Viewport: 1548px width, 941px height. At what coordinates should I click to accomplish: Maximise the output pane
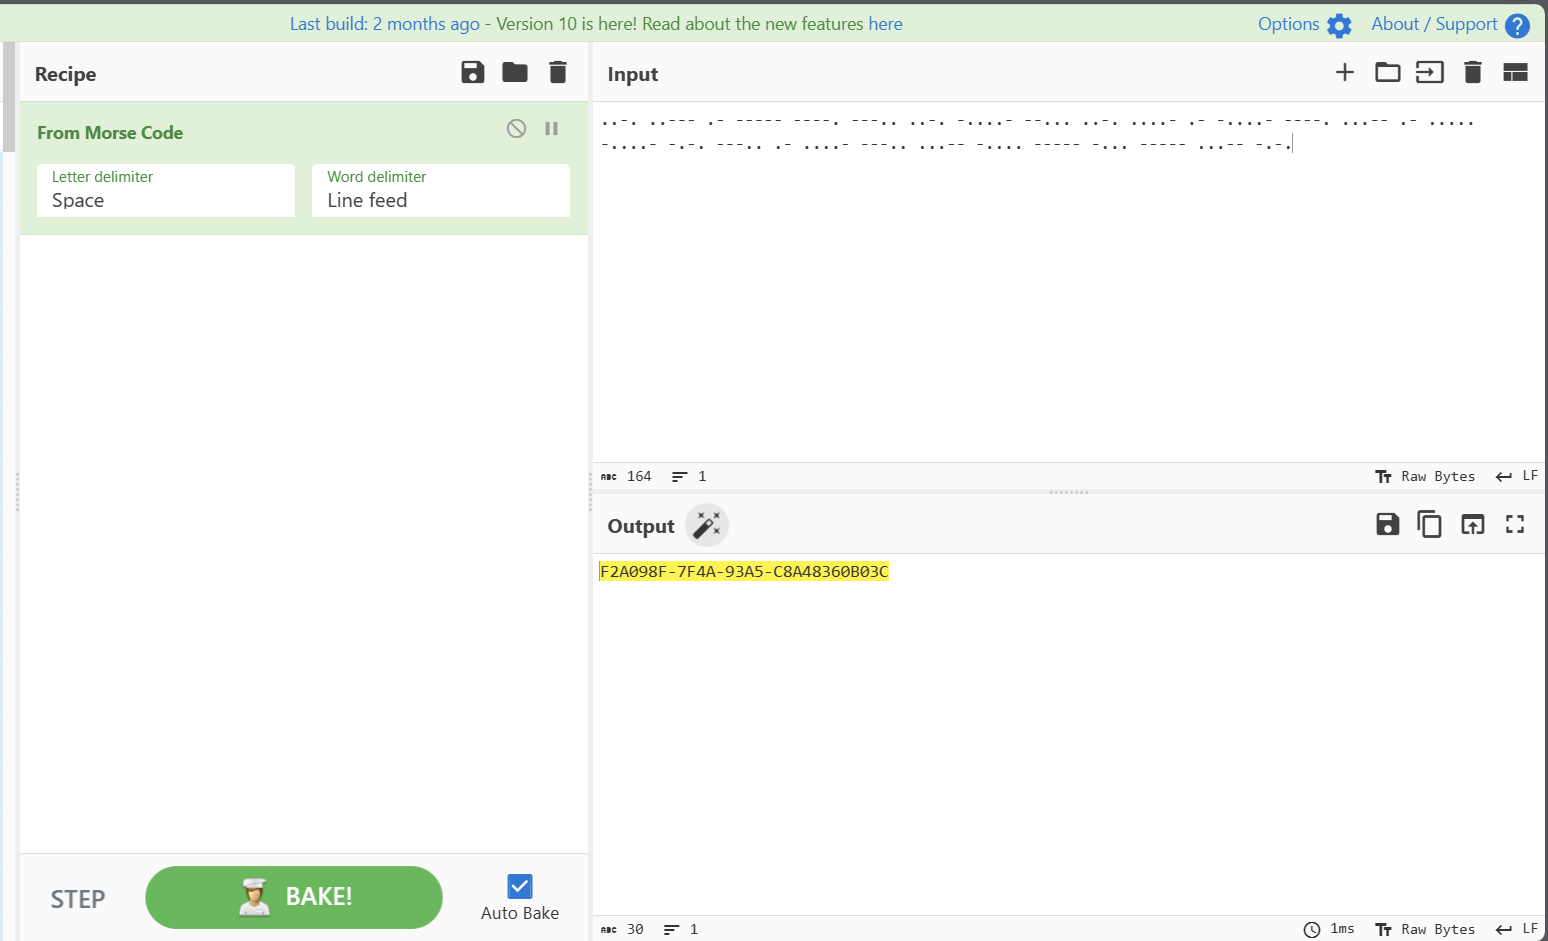click(1515, 524)
